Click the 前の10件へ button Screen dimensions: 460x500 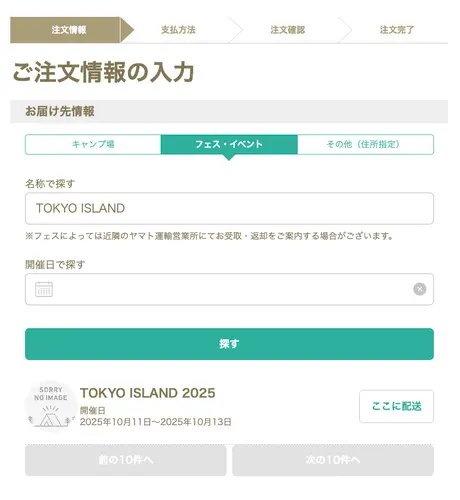pos(126,460)
